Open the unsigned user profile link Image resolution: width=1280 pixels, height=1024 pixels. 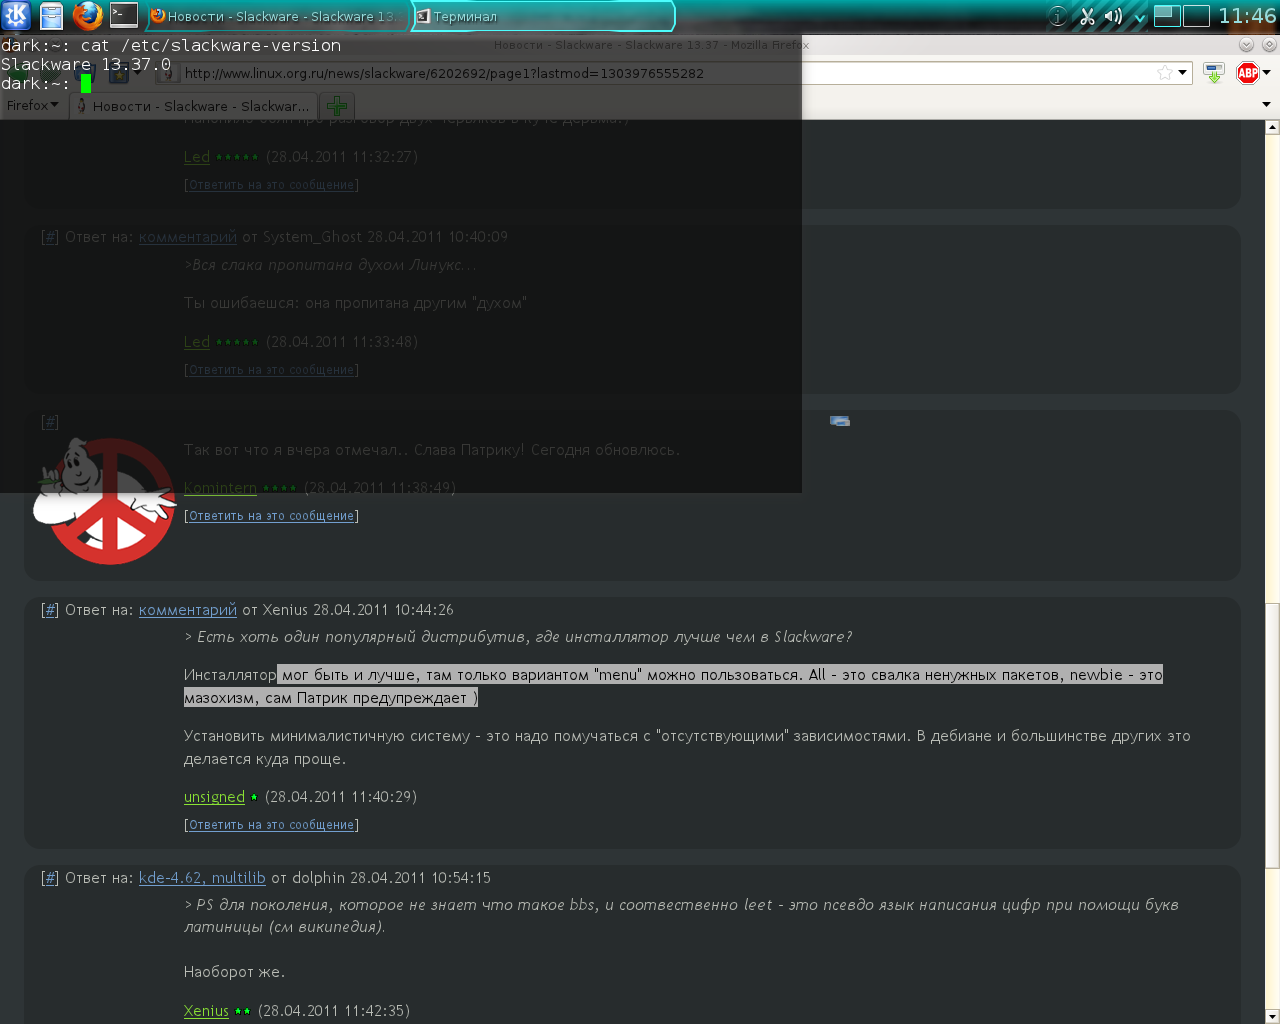tap(214, 797)
